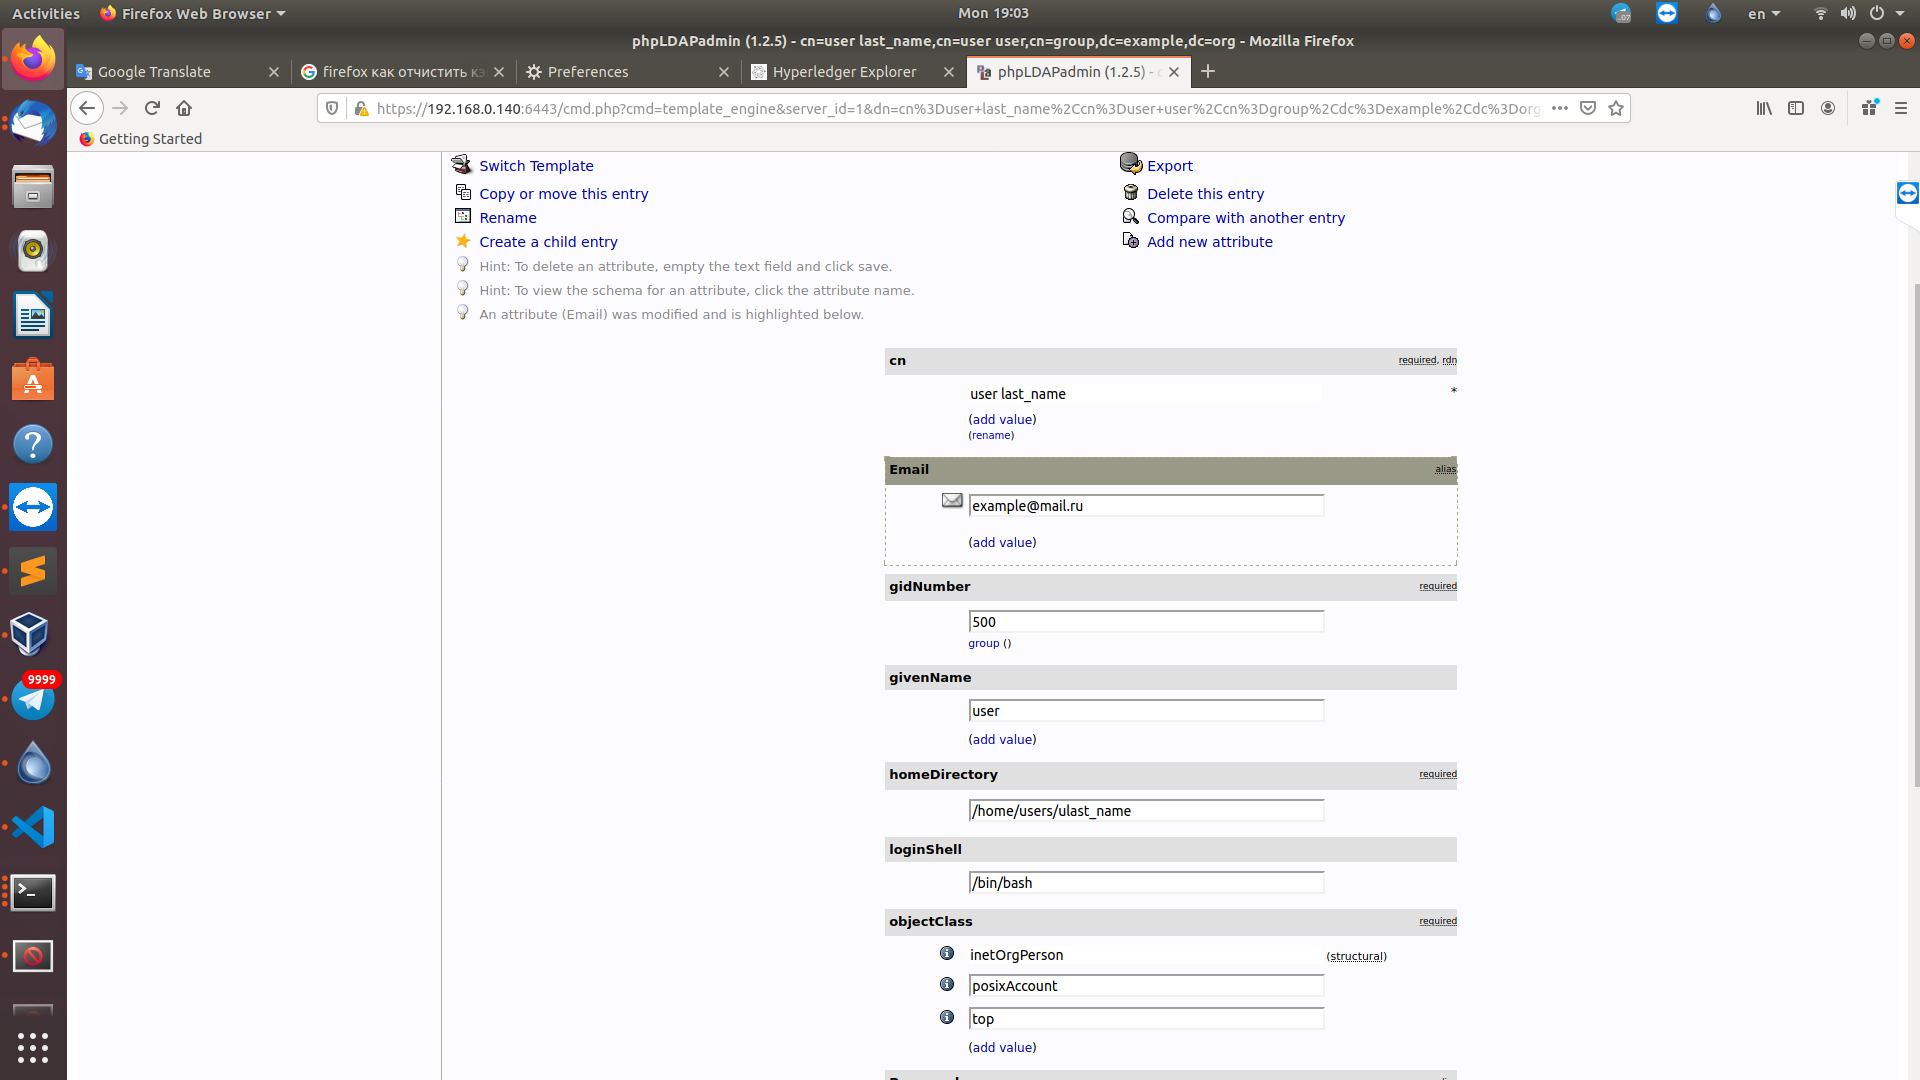Expand the system power menu arrow
Image resolution: width=1920 pixels, height=1080 pixels.
tap(1900, 13)
